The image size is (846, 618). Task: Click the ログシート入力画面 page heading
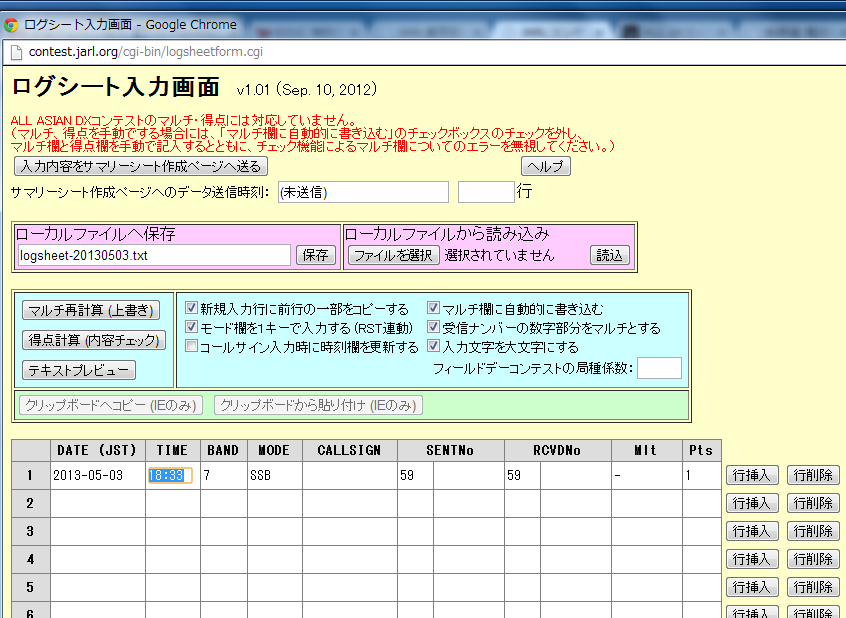point(115,87)
